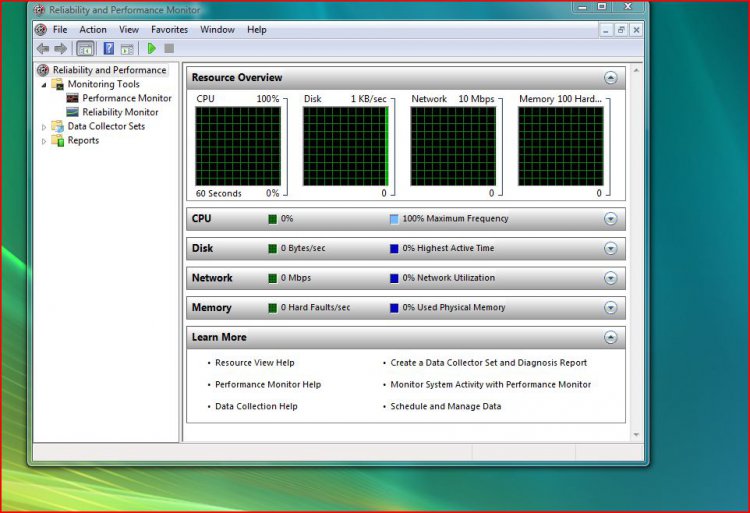
Task: Open the Action menu
Action: [x=93, y=30]
